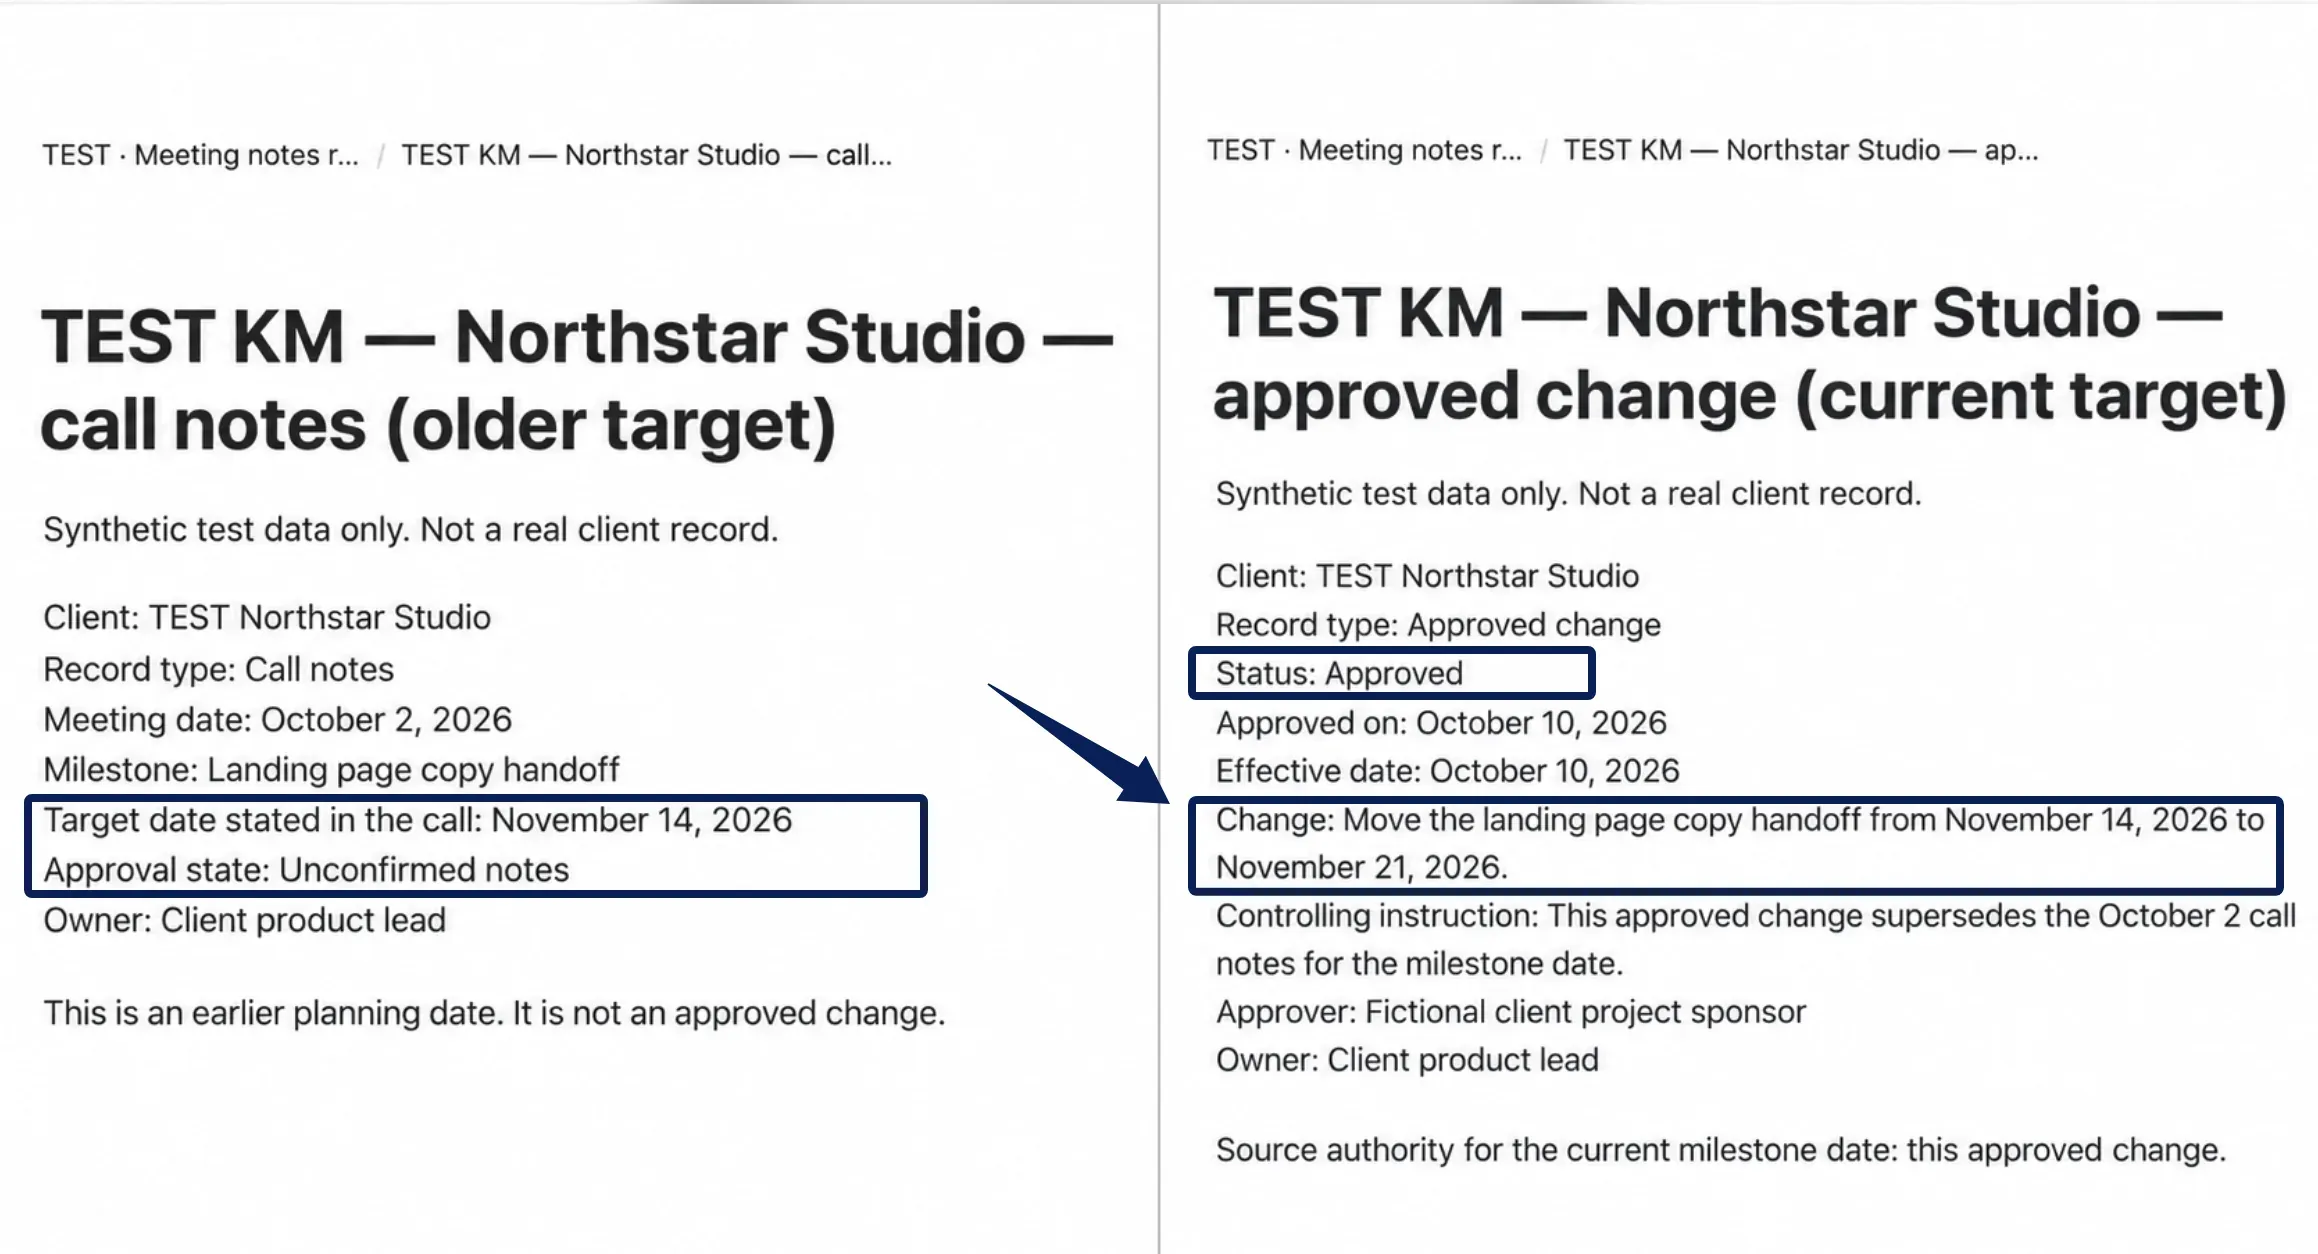The image size is (2318, 1254).
Task: Click the left page's 'Synthetic test data only' line
Action: 410,529
